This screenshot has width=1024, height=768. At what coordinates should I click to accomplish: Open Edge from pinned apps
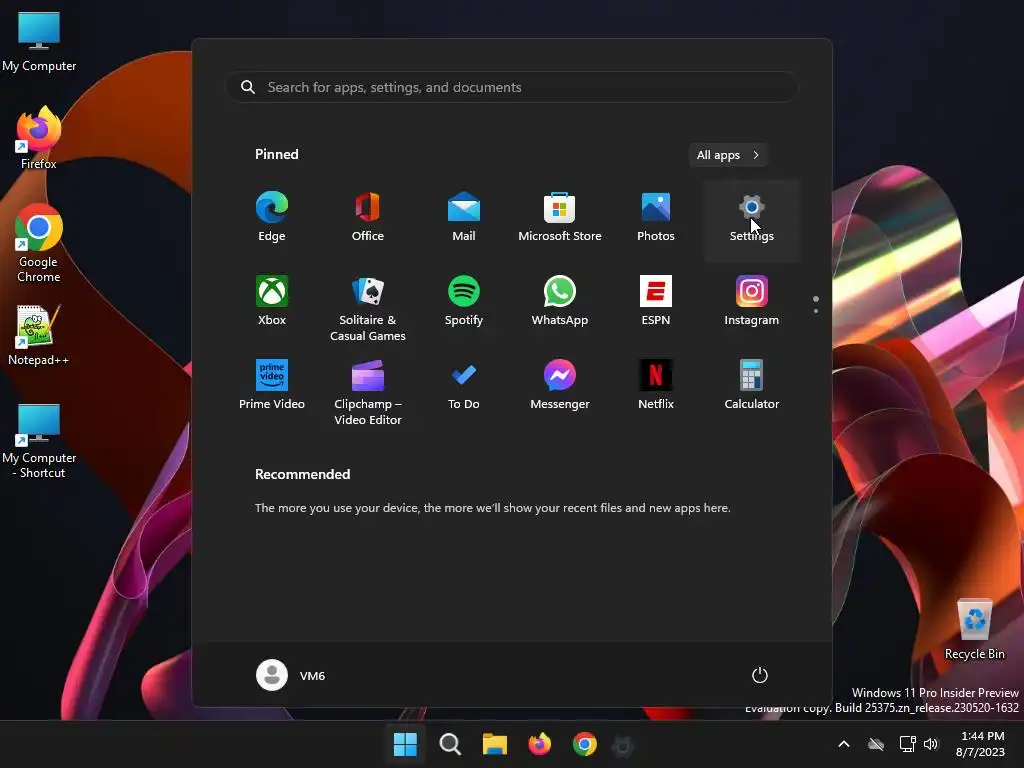272,217
